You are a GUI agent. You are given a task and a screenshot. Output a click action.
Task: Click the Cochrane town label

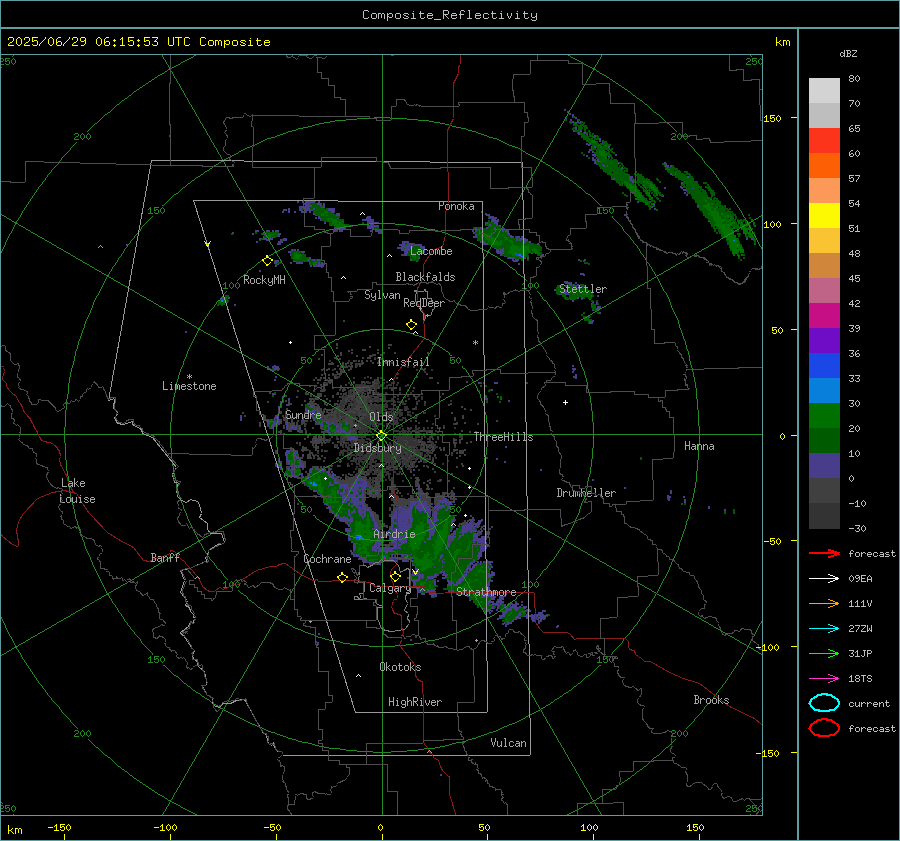tap(327, 559)
